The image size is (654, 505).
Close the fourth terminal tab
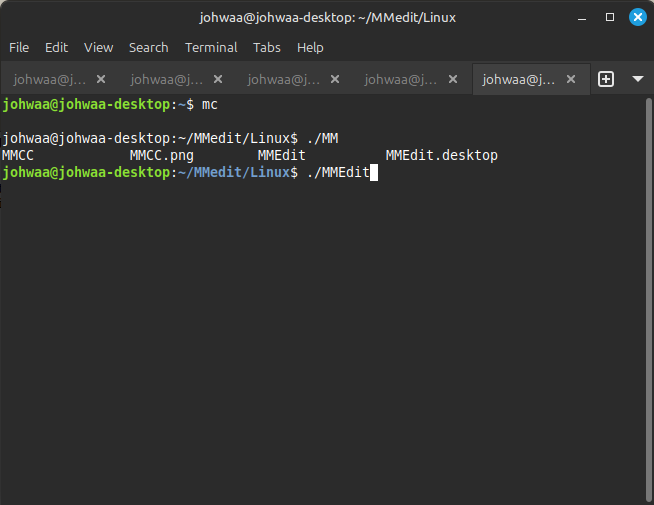pyautogui.click(x=451, y=79)
